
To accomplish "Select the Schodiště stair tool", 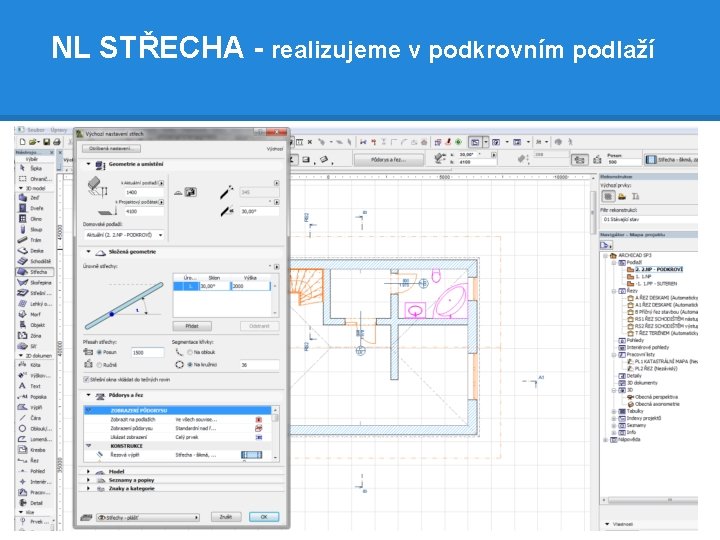I will click(x=35, y=261).
